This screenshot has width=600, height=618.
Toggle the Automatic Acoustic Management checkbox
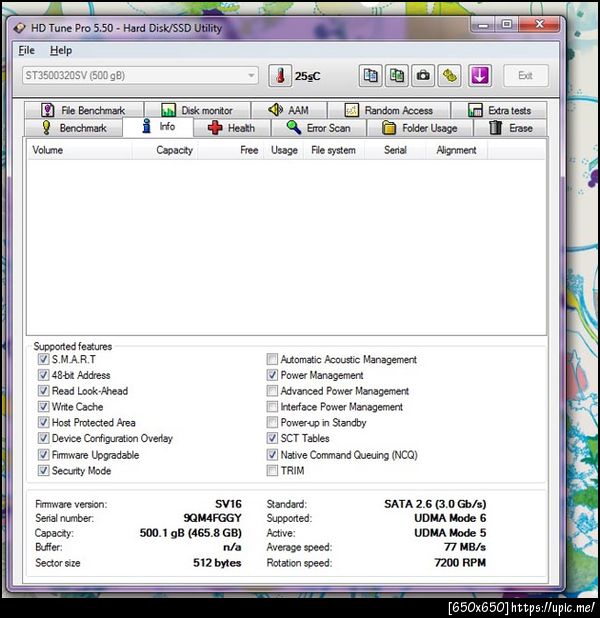point(272,359)
